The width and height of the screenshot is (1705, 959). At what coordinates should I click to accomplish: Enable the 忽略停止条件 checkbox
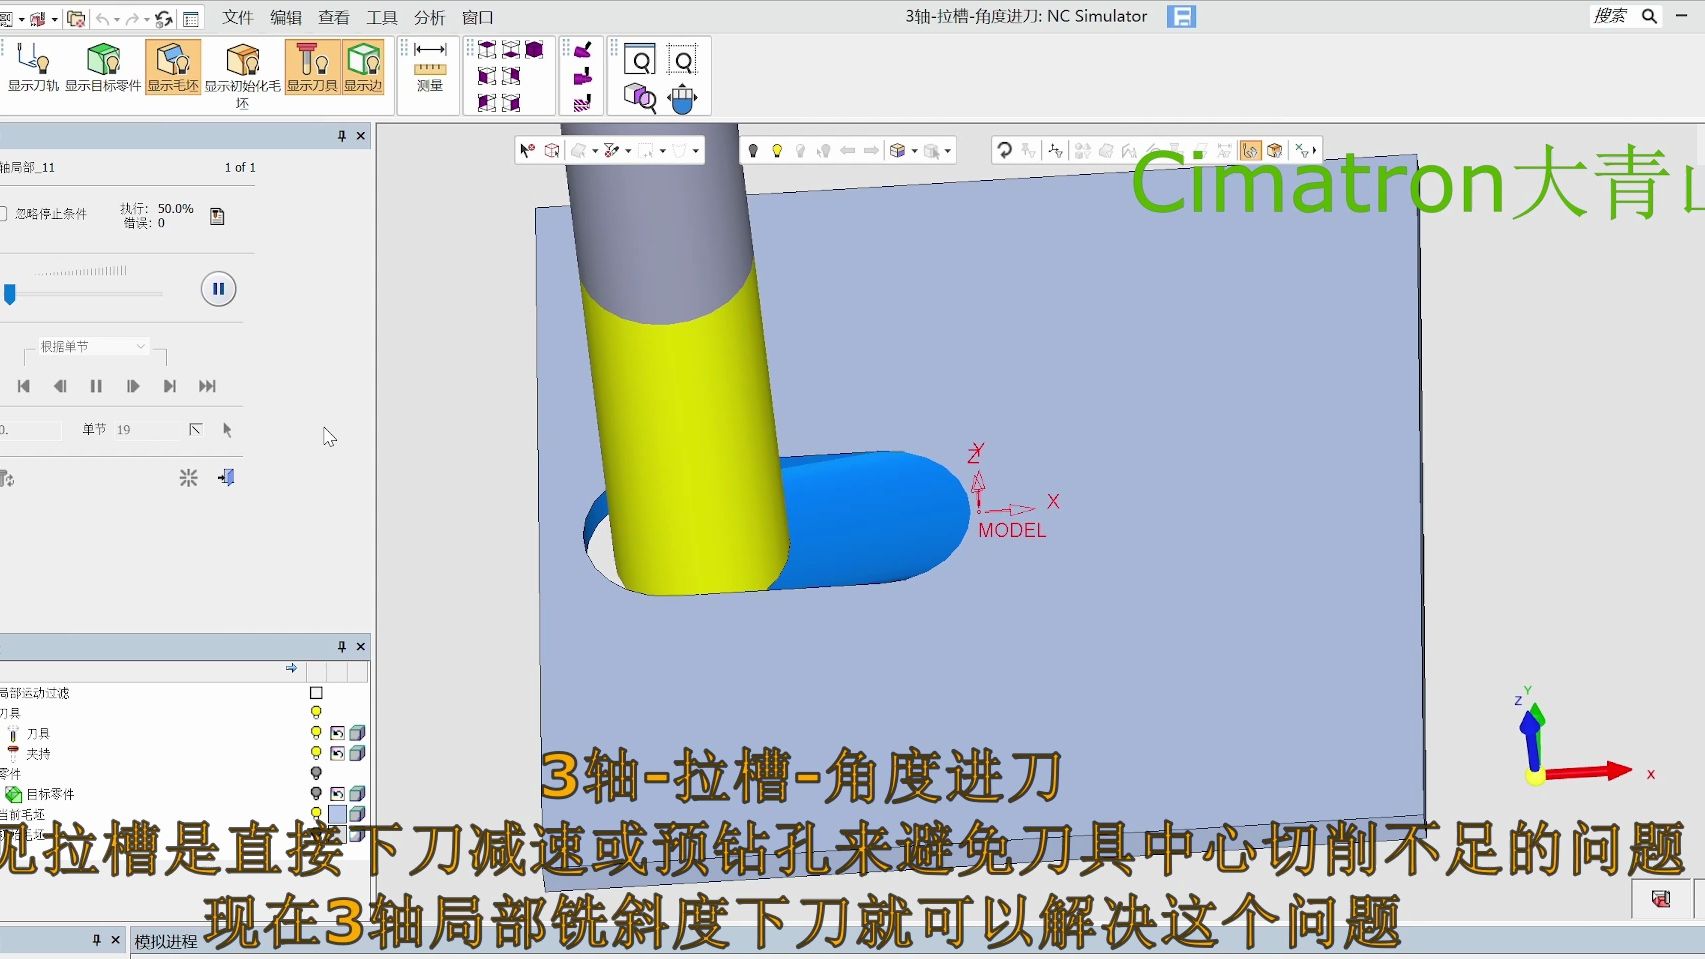[x=4, y=214]
